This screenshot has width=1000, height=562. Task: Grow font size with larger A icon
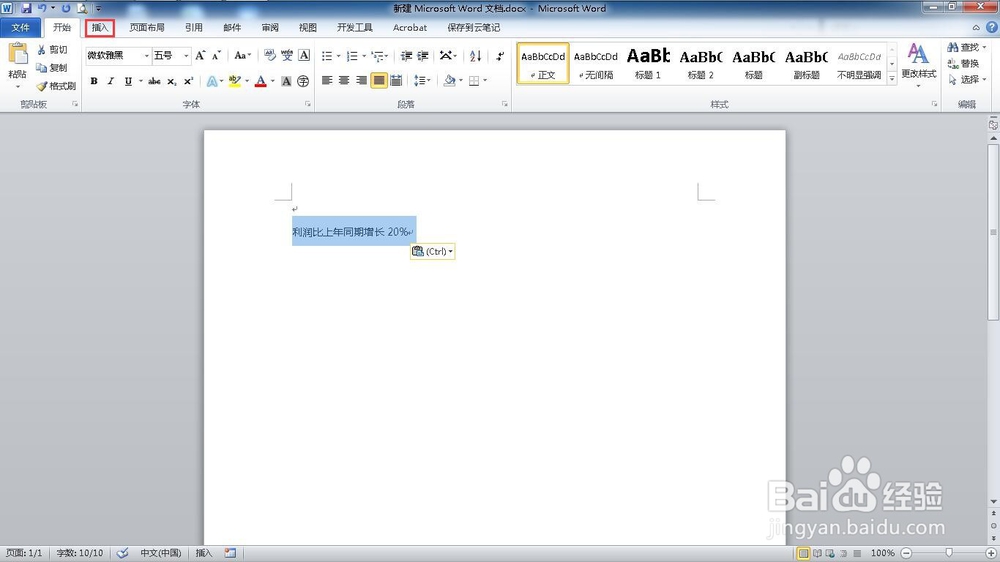tap(200, 55)
